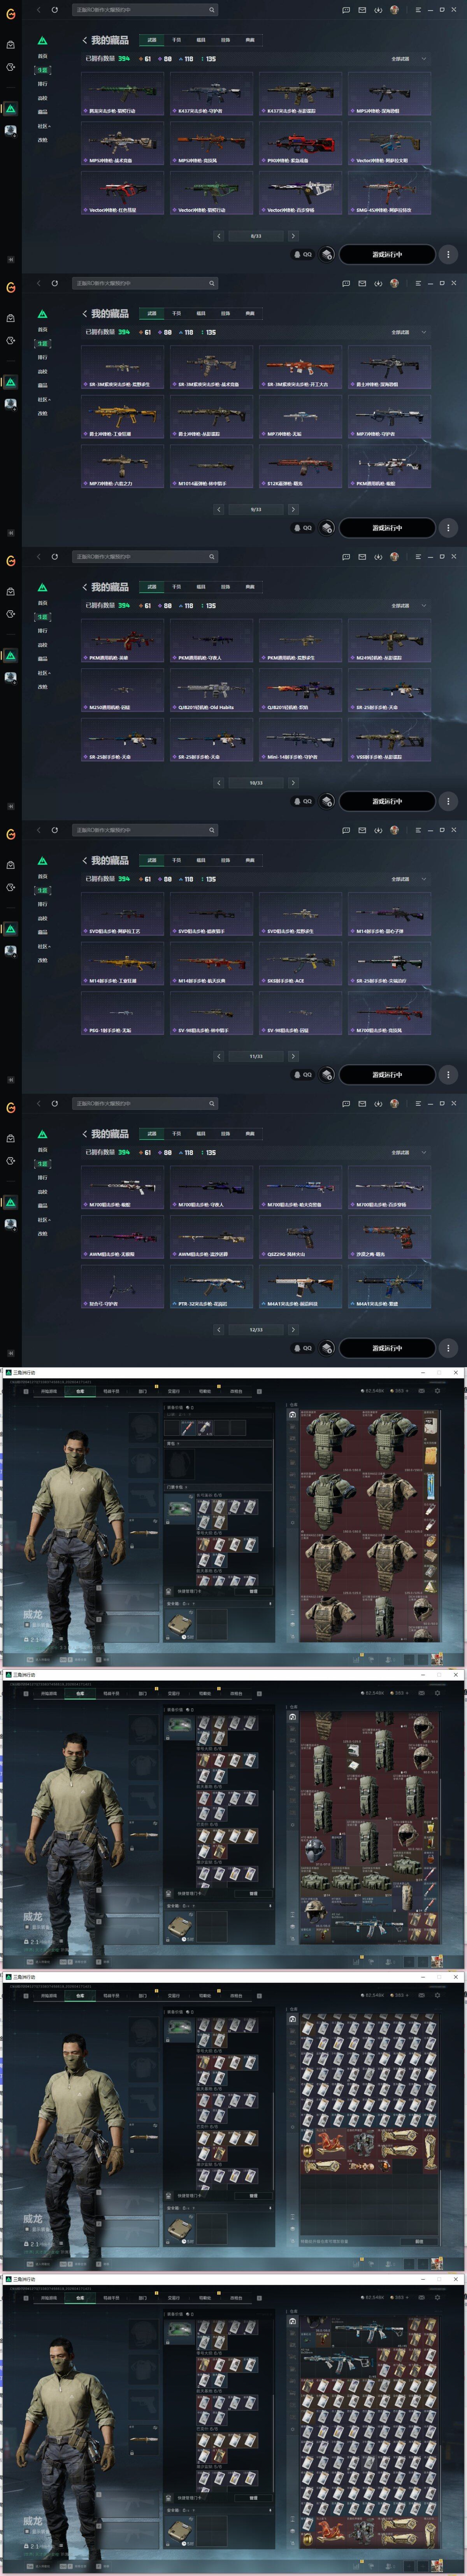Click search field in page 8/33 window
Screen dimensions: 467x2576
(145, 10)
